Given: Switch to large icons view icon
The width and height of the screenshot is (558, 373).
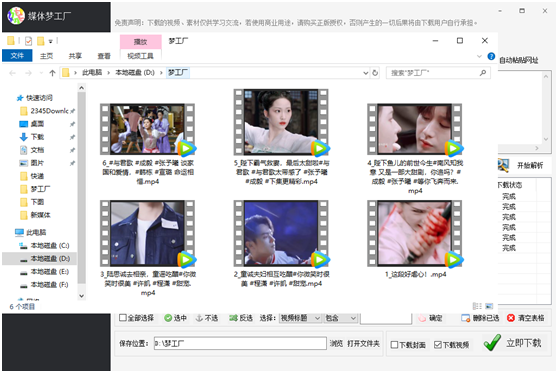Looking at the screenshot, I should tap(489, 306).
